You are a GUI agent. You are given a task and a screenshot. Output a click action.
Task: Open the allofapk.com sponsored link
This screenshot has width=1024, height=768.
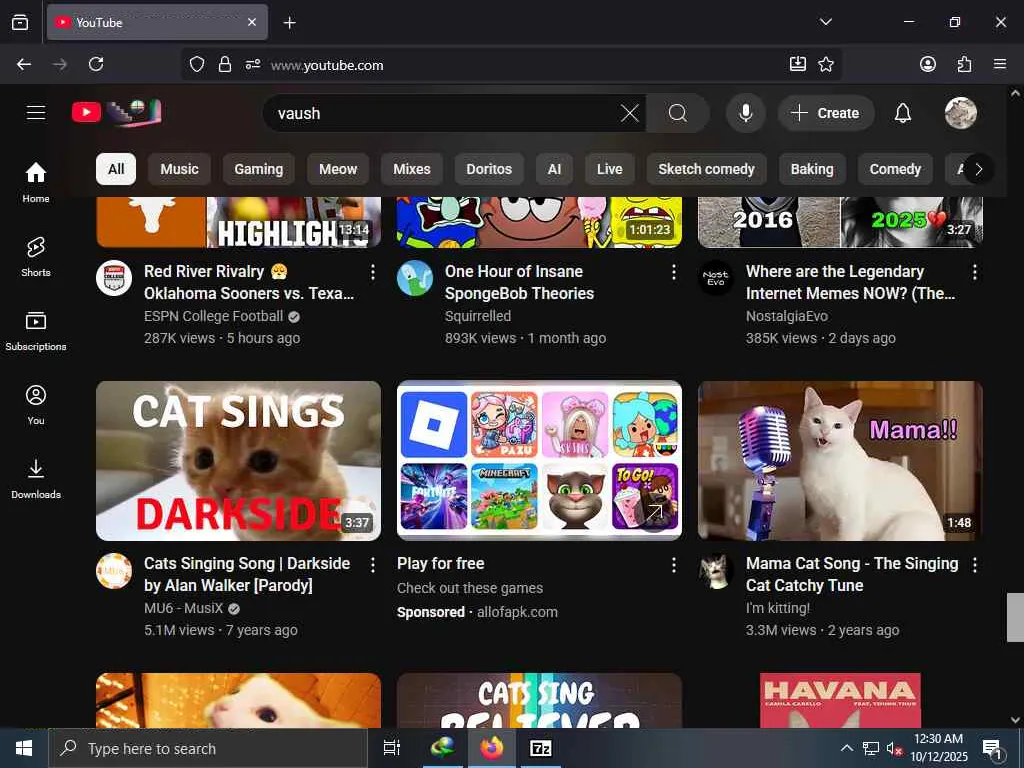(x=517, y=613)
